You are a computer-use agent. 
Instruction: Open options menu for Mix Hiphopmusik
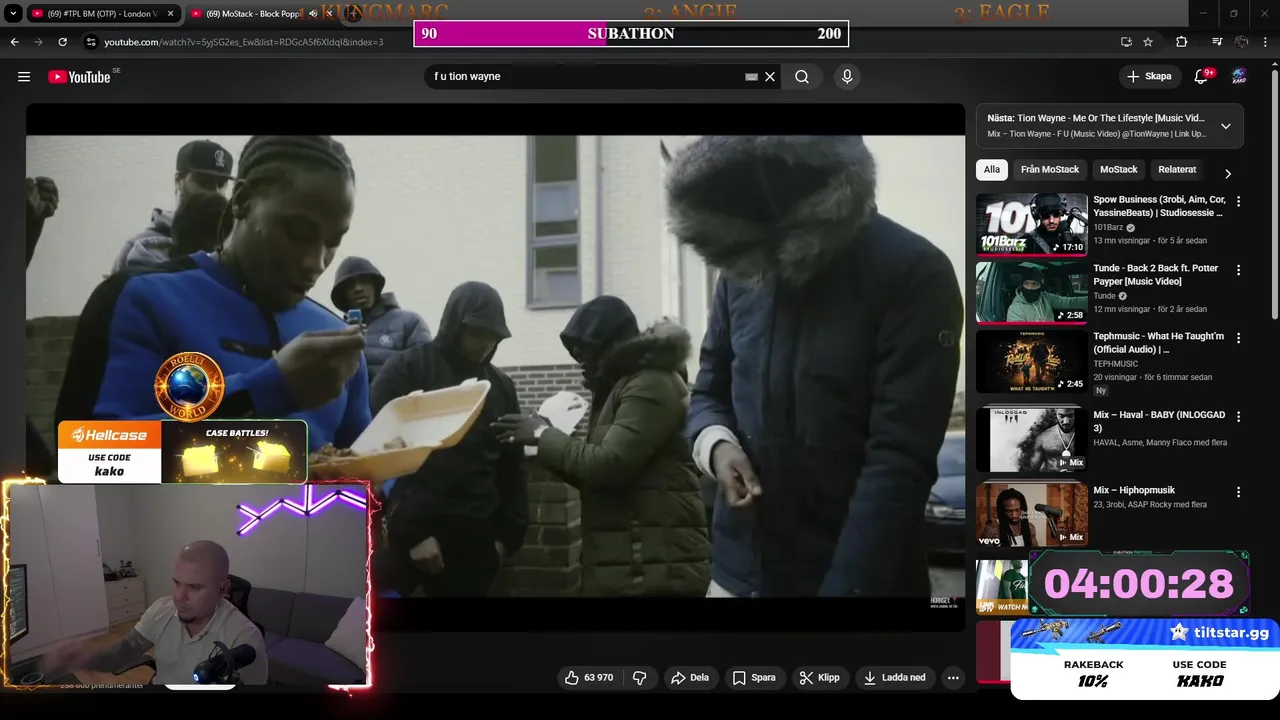[1239, 492]
